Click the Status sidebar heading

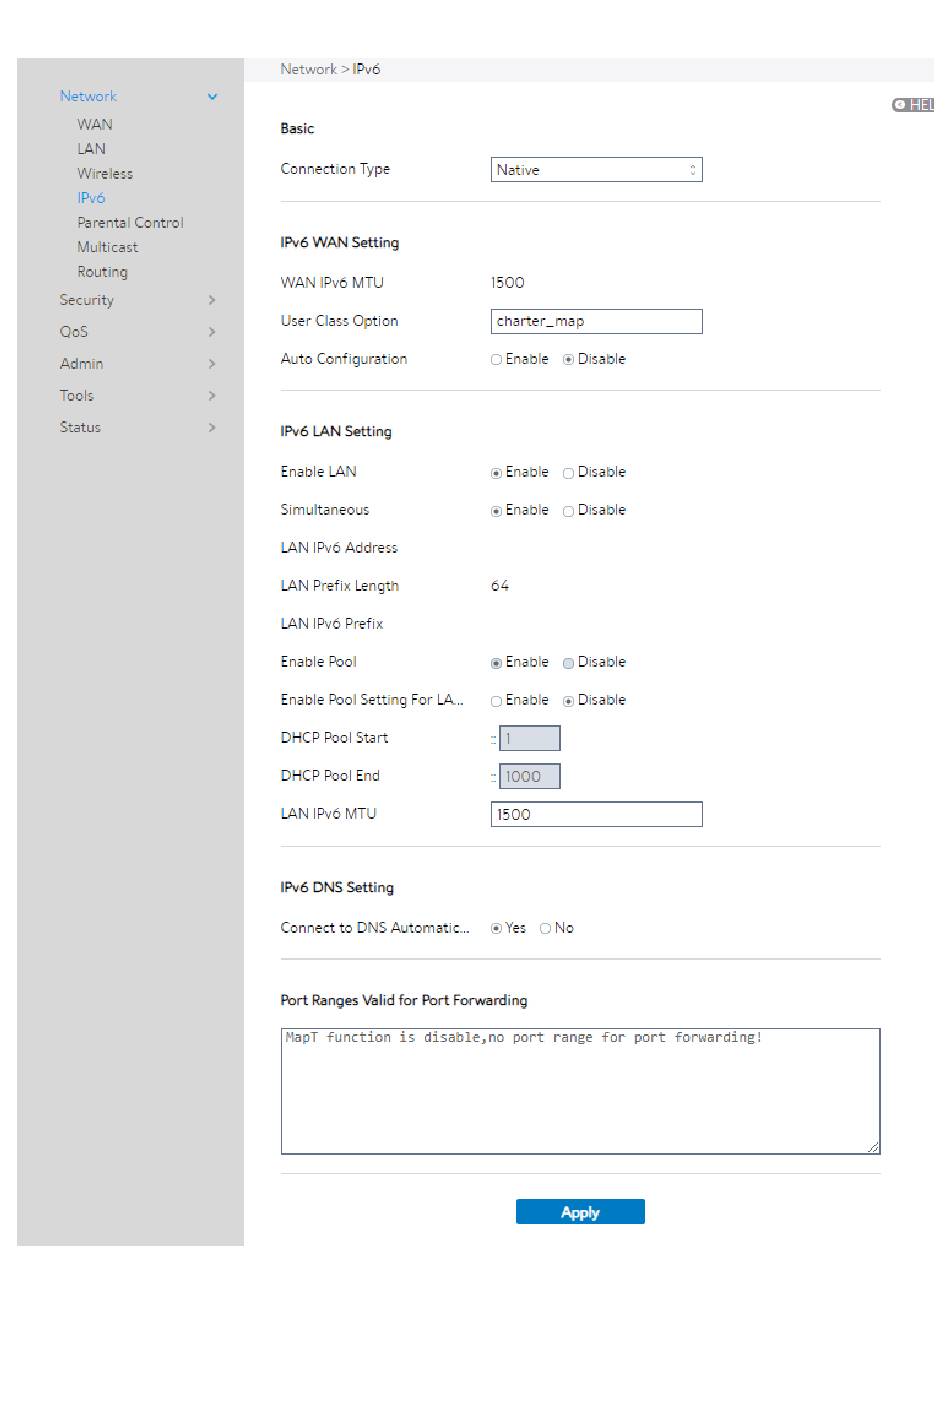pos(80,428)
